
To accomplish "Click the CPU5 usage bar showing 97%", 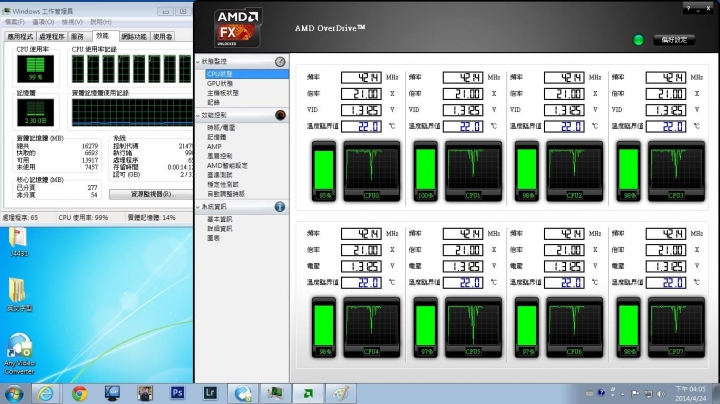I will pos(425,327).
